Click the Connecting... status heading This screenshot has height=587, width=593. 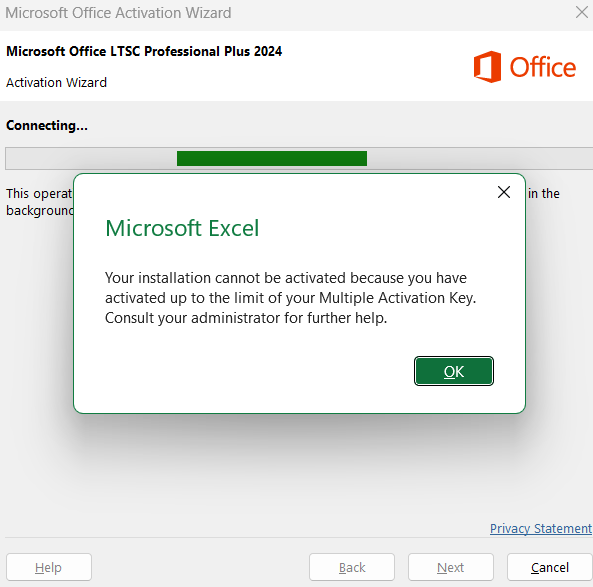(47, 125)
